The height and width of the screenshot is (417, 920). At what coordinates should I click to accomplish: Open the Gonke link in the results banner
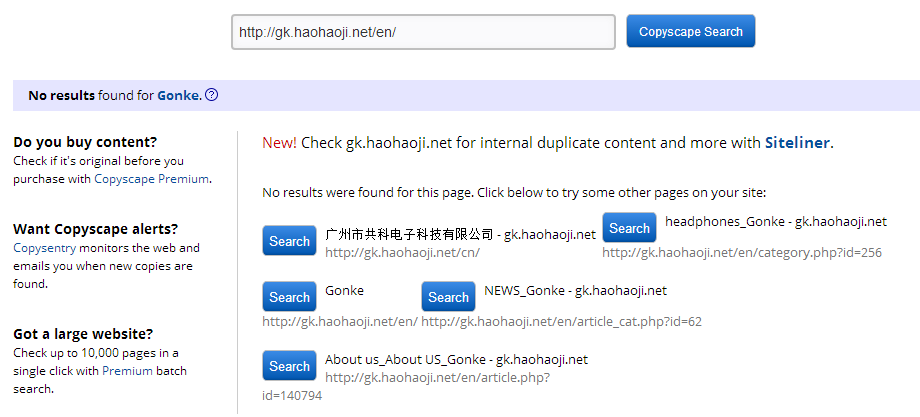[x=178, y=95]
